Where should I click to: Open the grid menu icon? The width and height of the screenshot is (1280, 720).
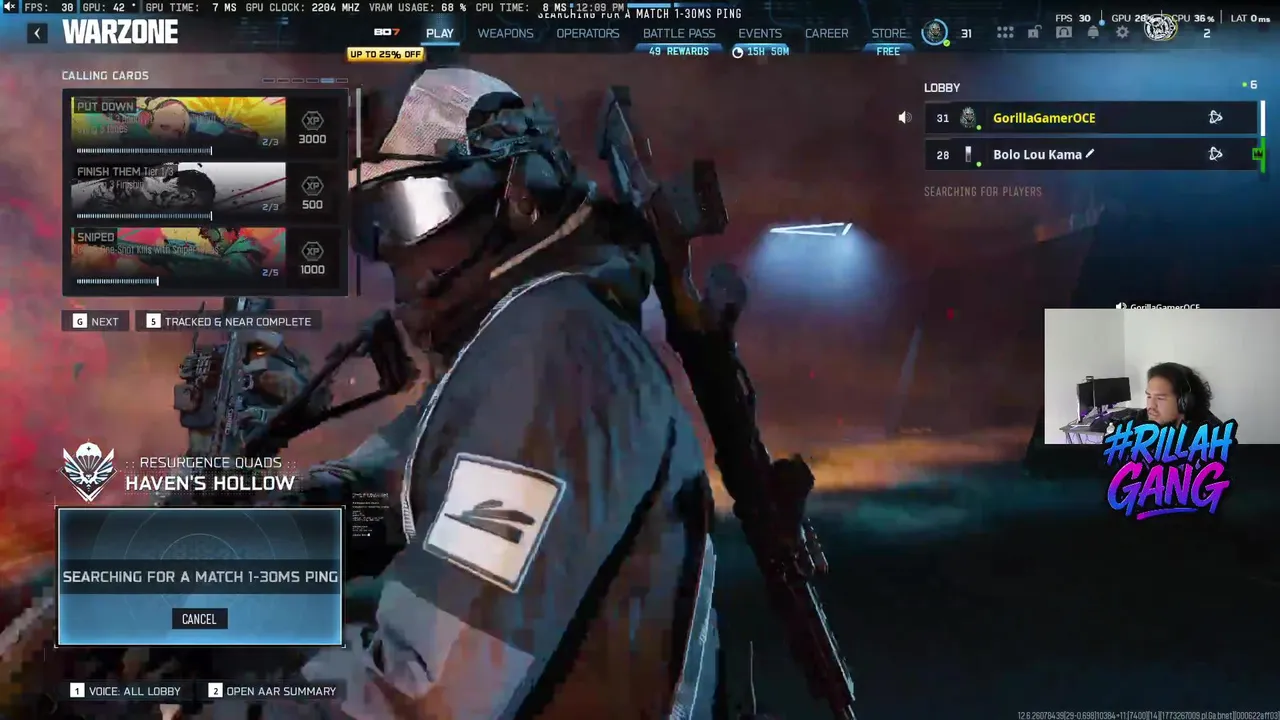click(x=1005, y=33)
